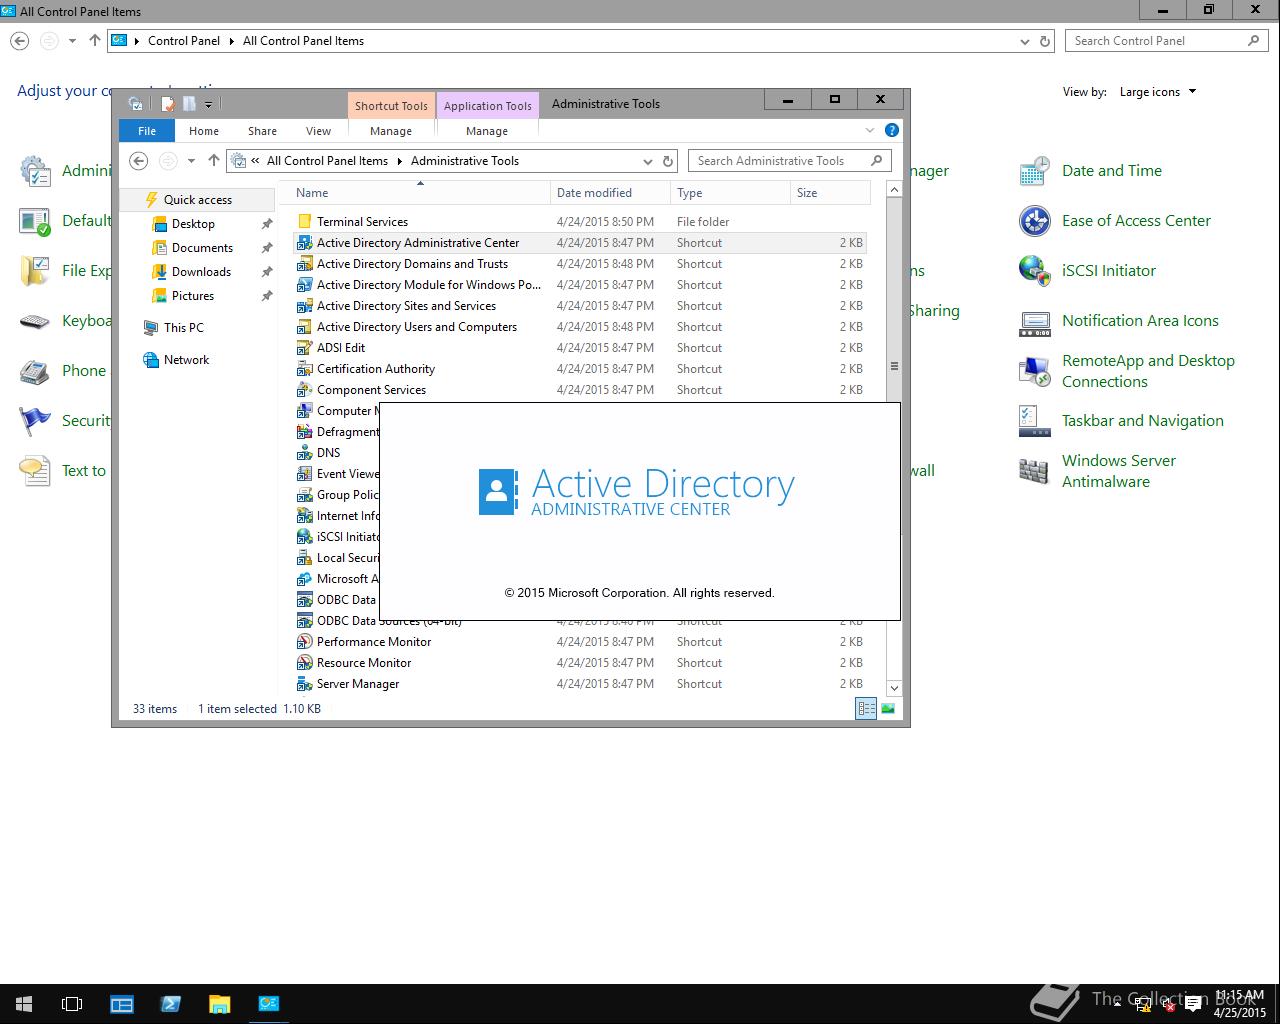Open the File menu tab
Viewport: 1280px width, 1024px height.
tap(147, 131)
